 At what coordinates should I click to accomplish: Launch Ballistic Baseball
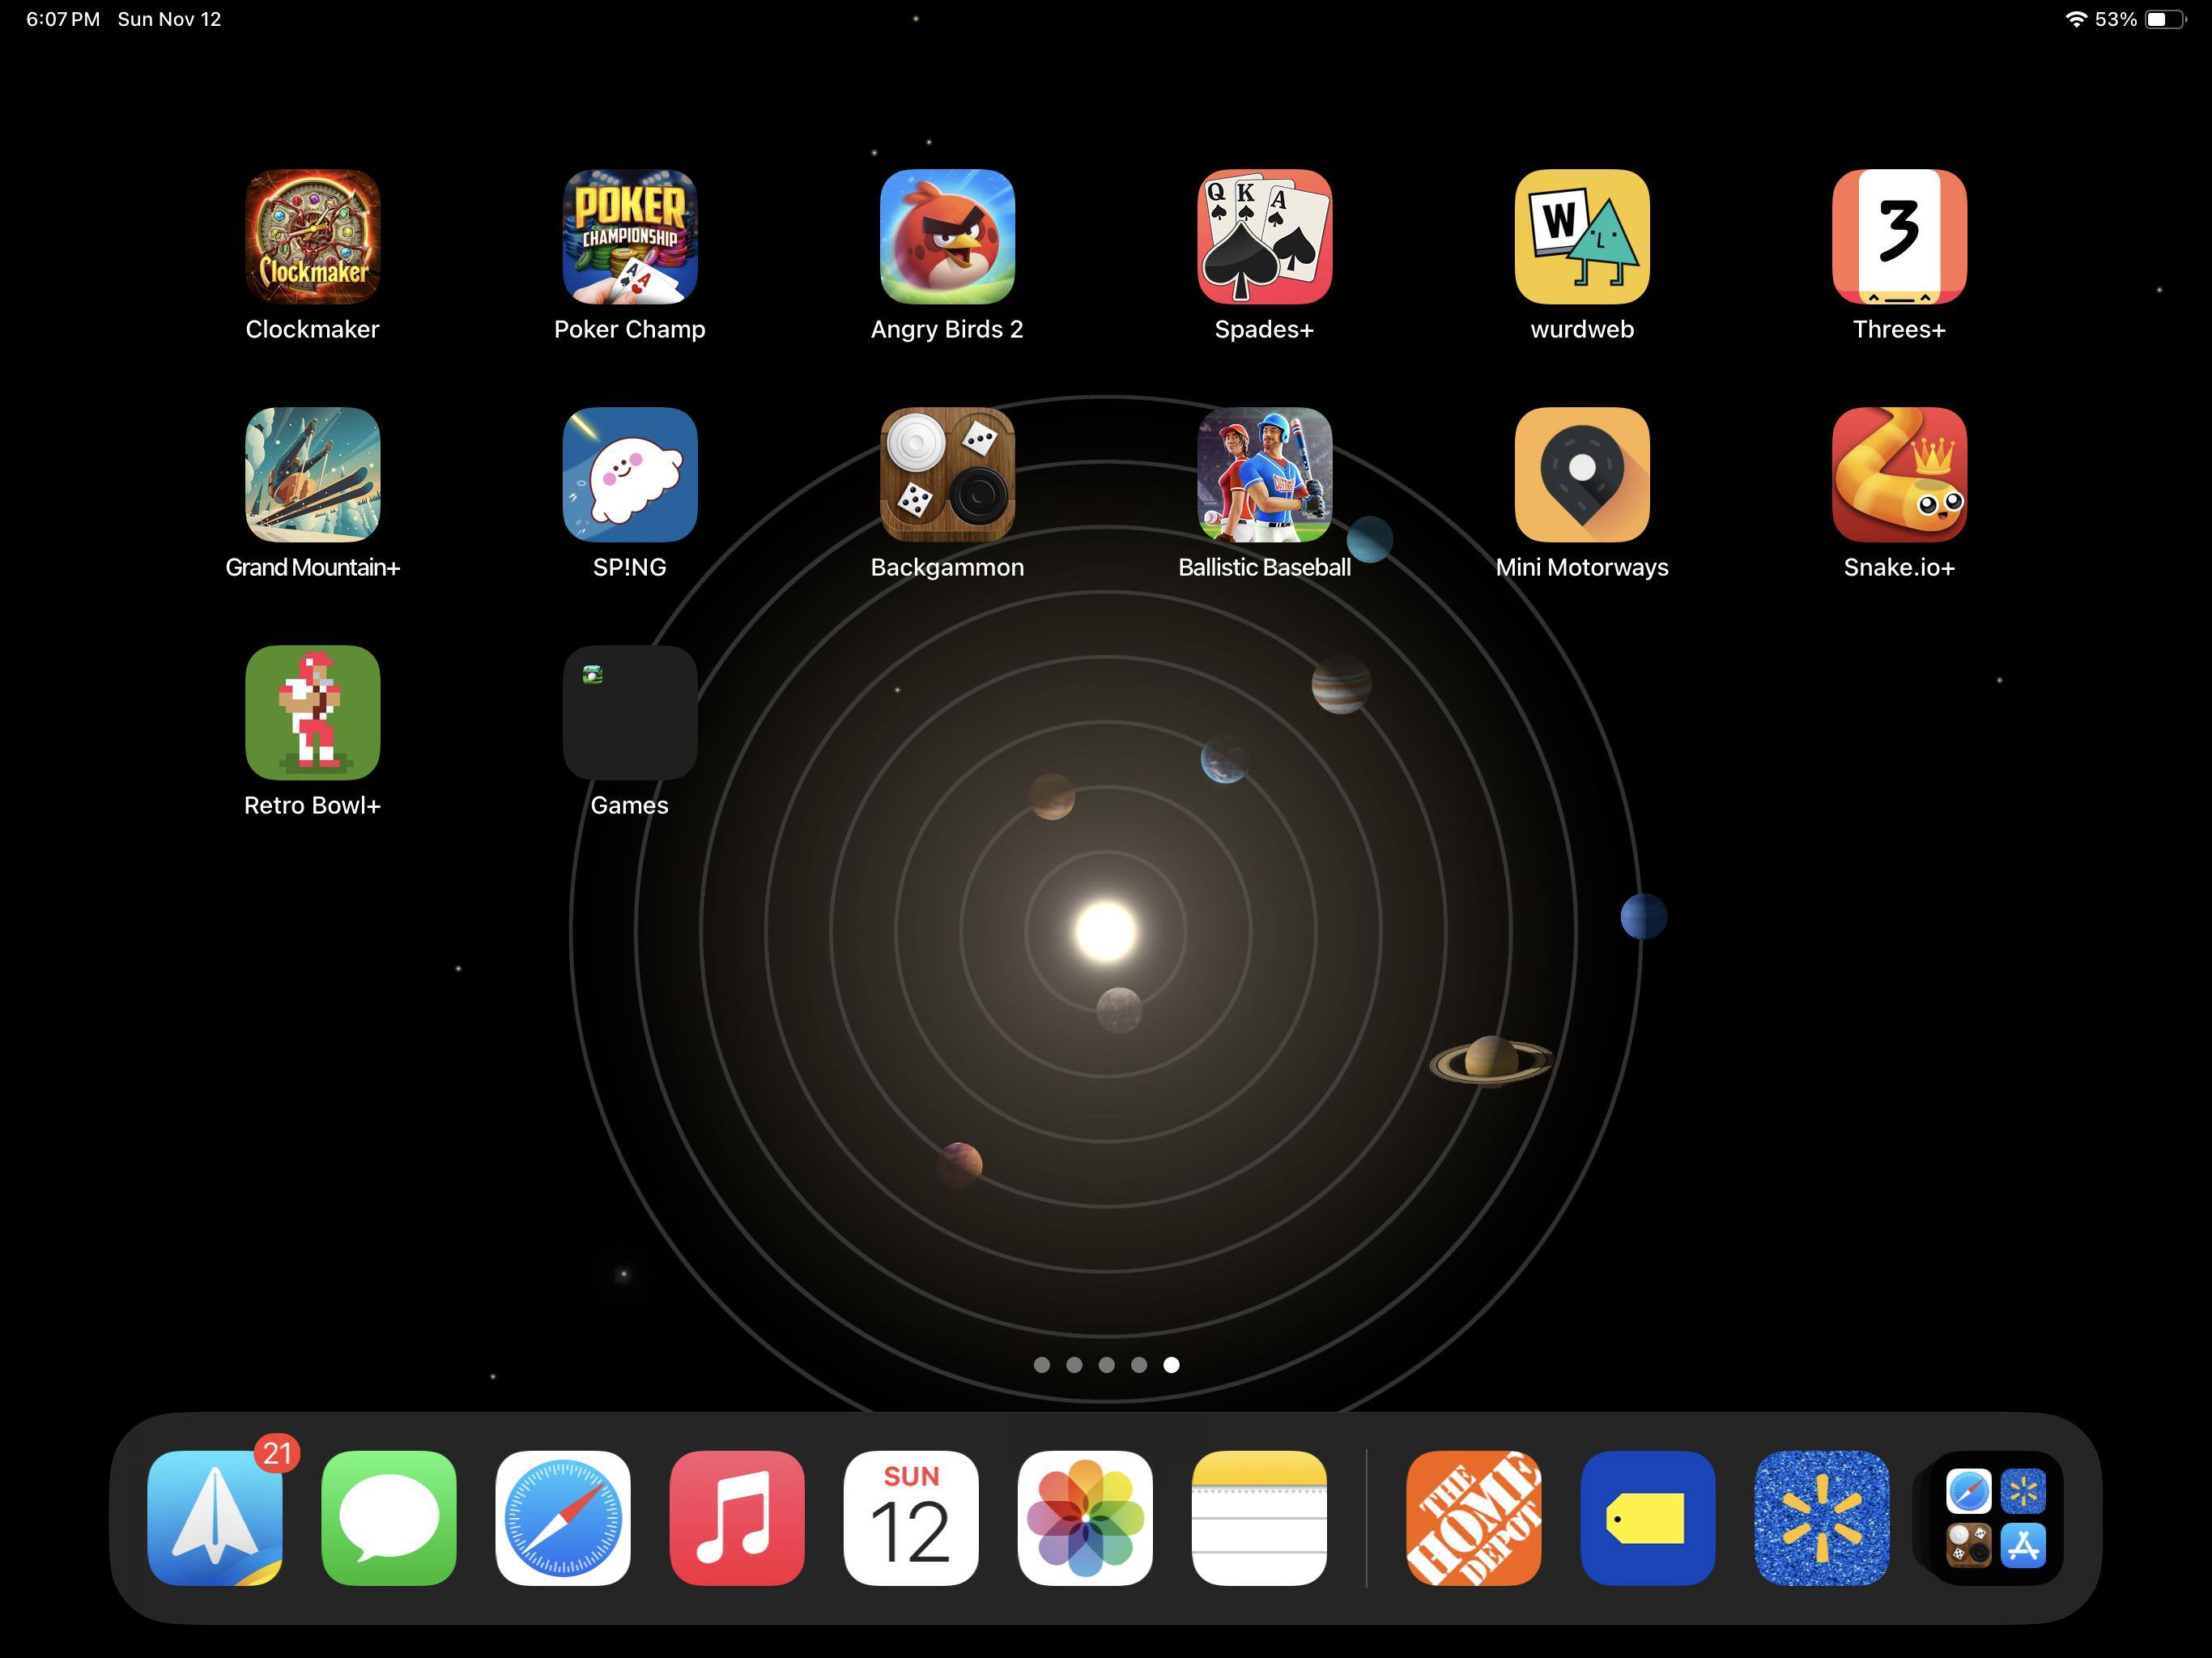coord(1264,475)
